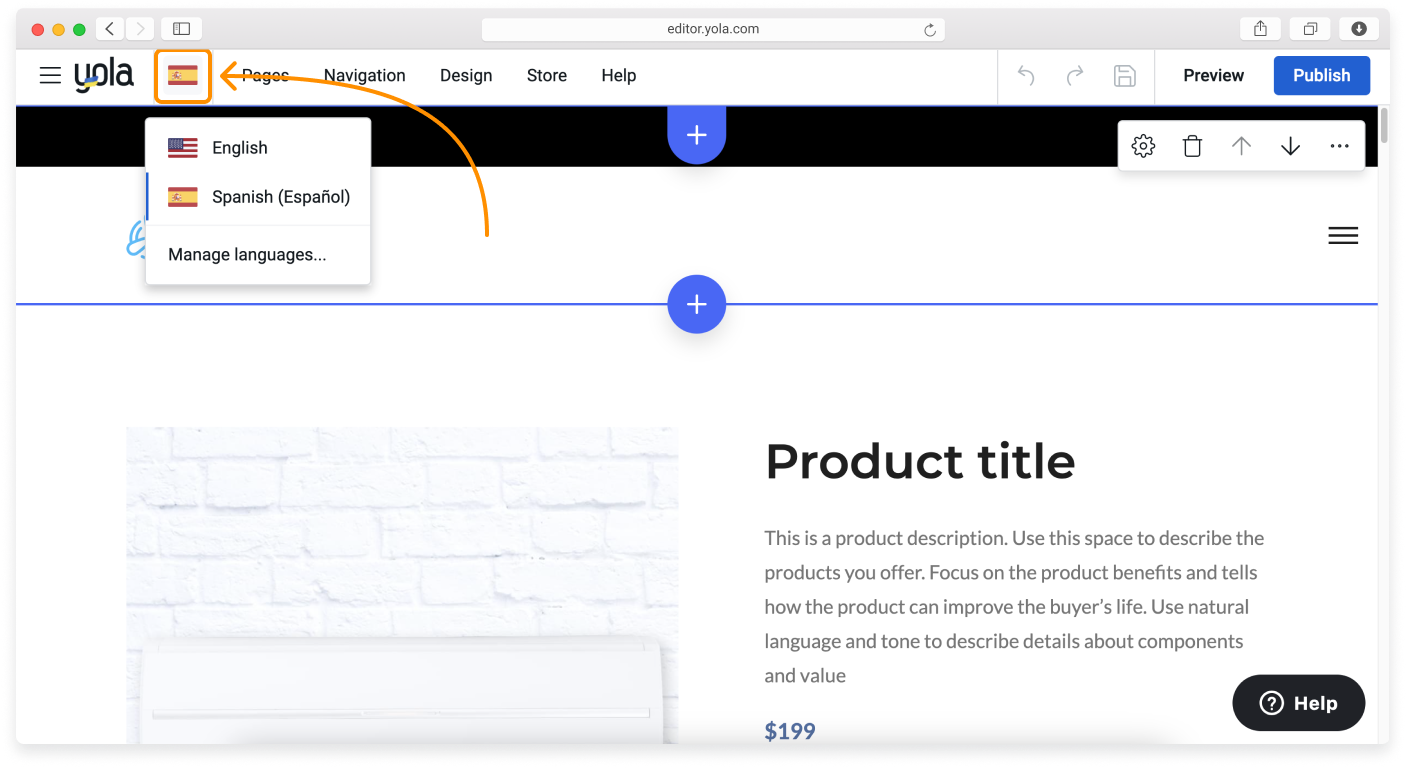The image size is (1406, 768).
Task: Publish the site with the blue button
Action: 1321,75
